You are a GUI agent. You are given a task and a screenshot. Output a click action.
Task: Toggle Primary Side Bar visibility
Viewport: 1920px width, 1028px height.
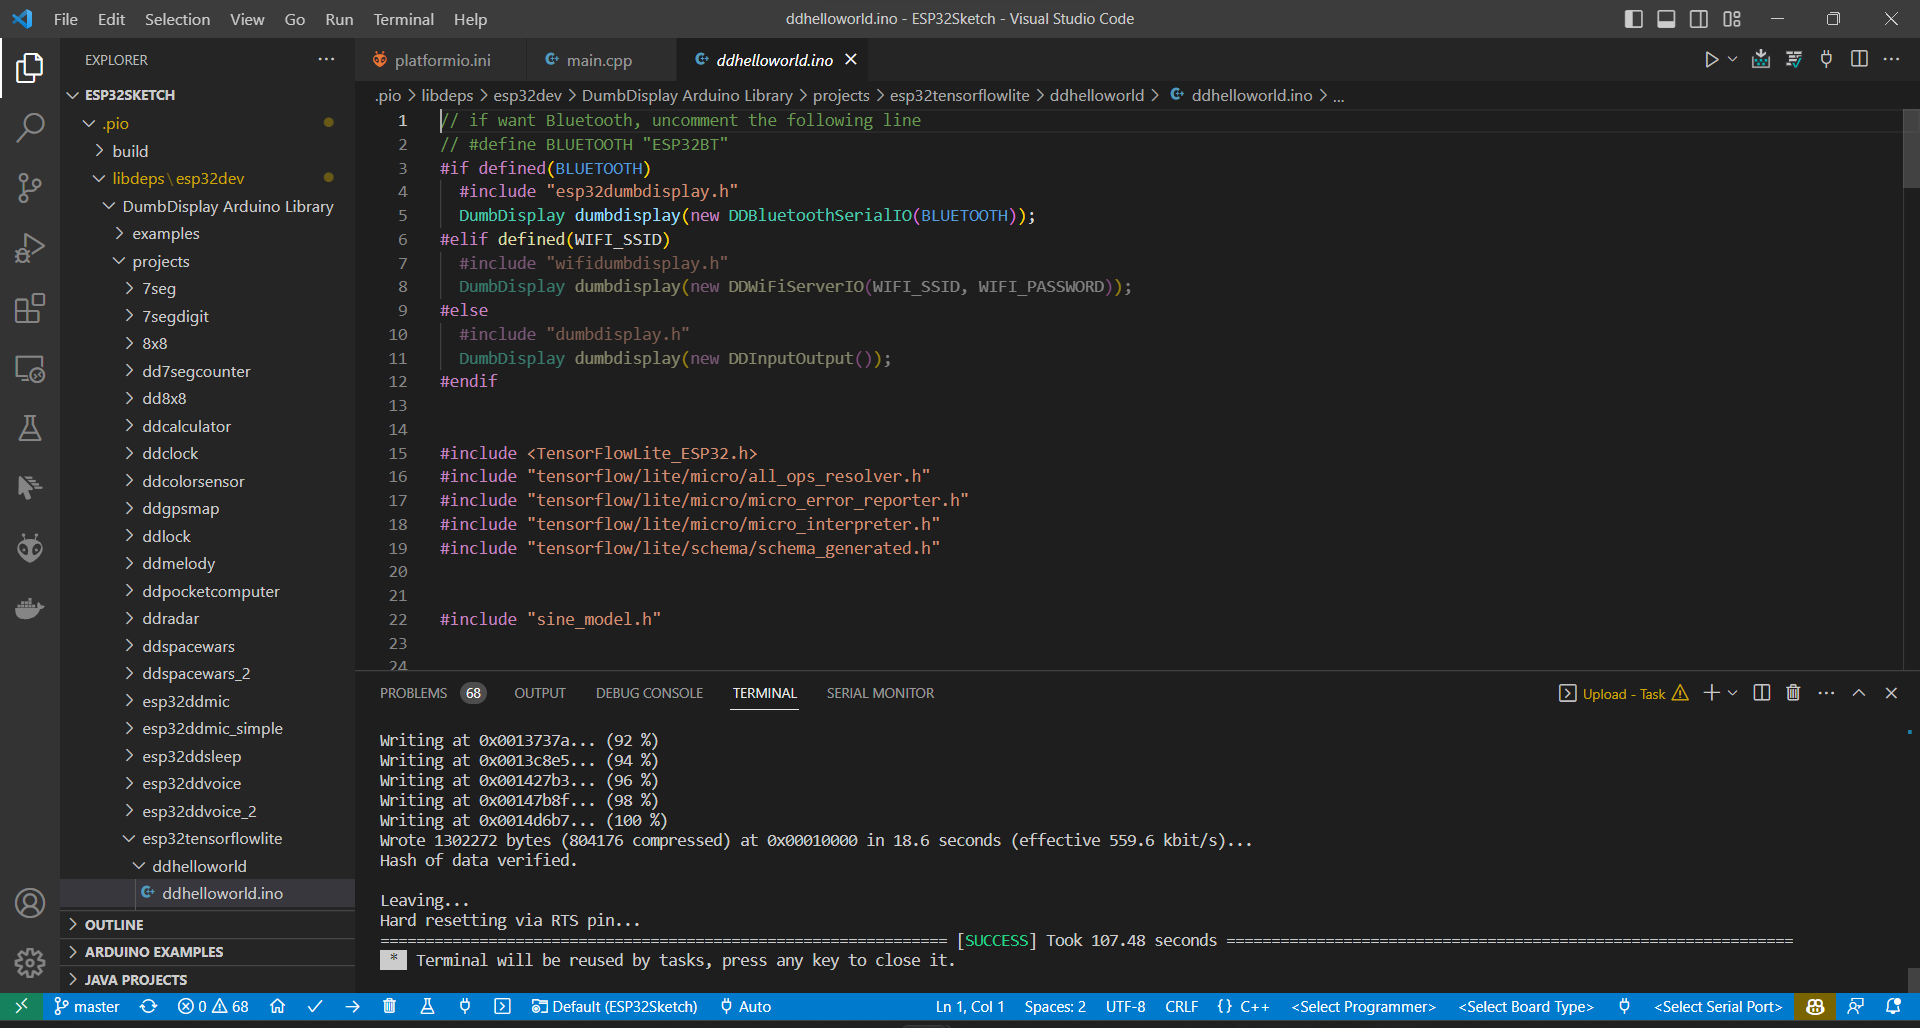click(1634, 19)
